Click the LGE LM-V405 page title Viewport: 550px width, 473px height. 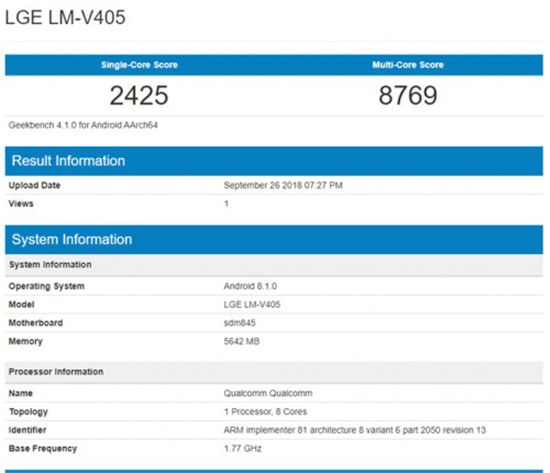pyautogui.click(x=65, y=17)
